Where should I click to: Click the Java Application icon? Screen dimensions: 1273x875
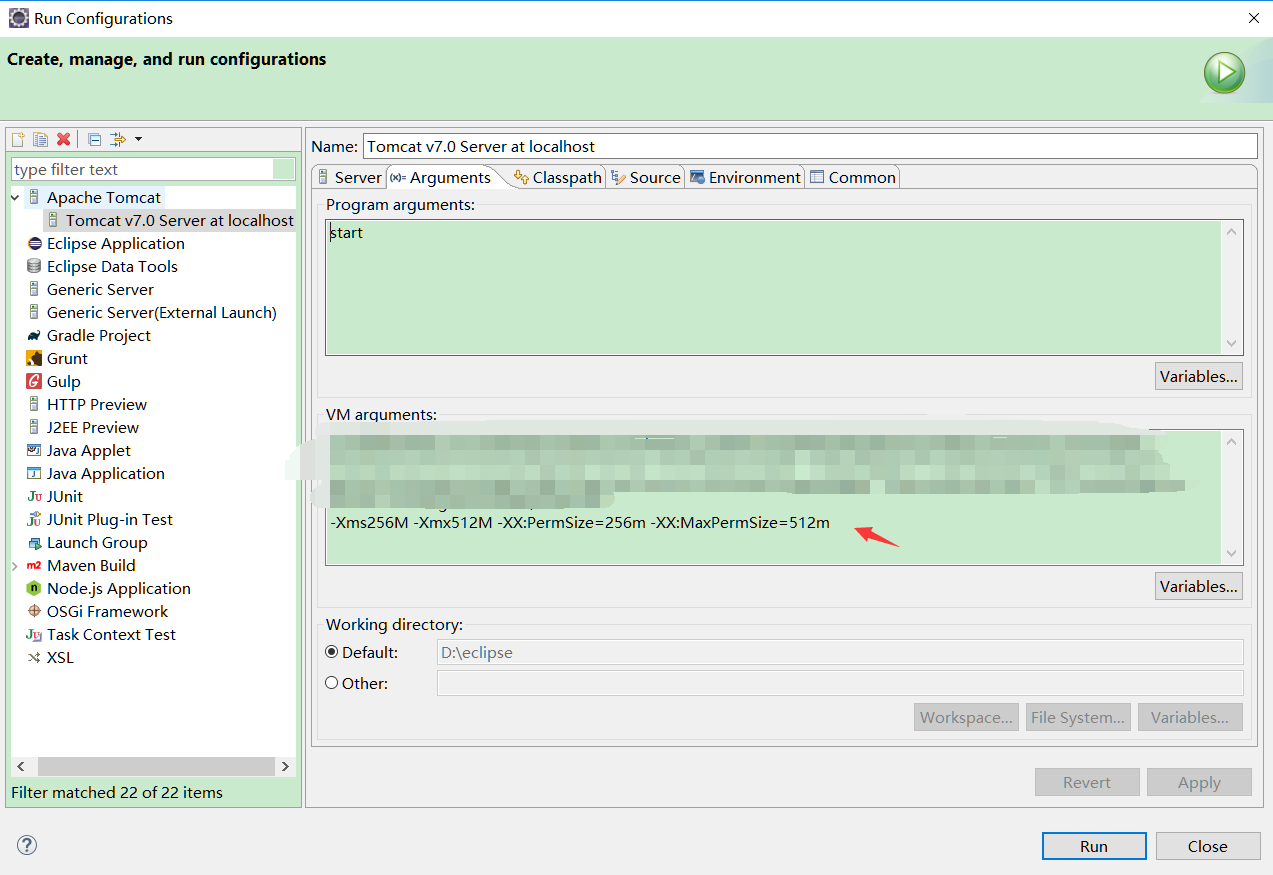34,474
